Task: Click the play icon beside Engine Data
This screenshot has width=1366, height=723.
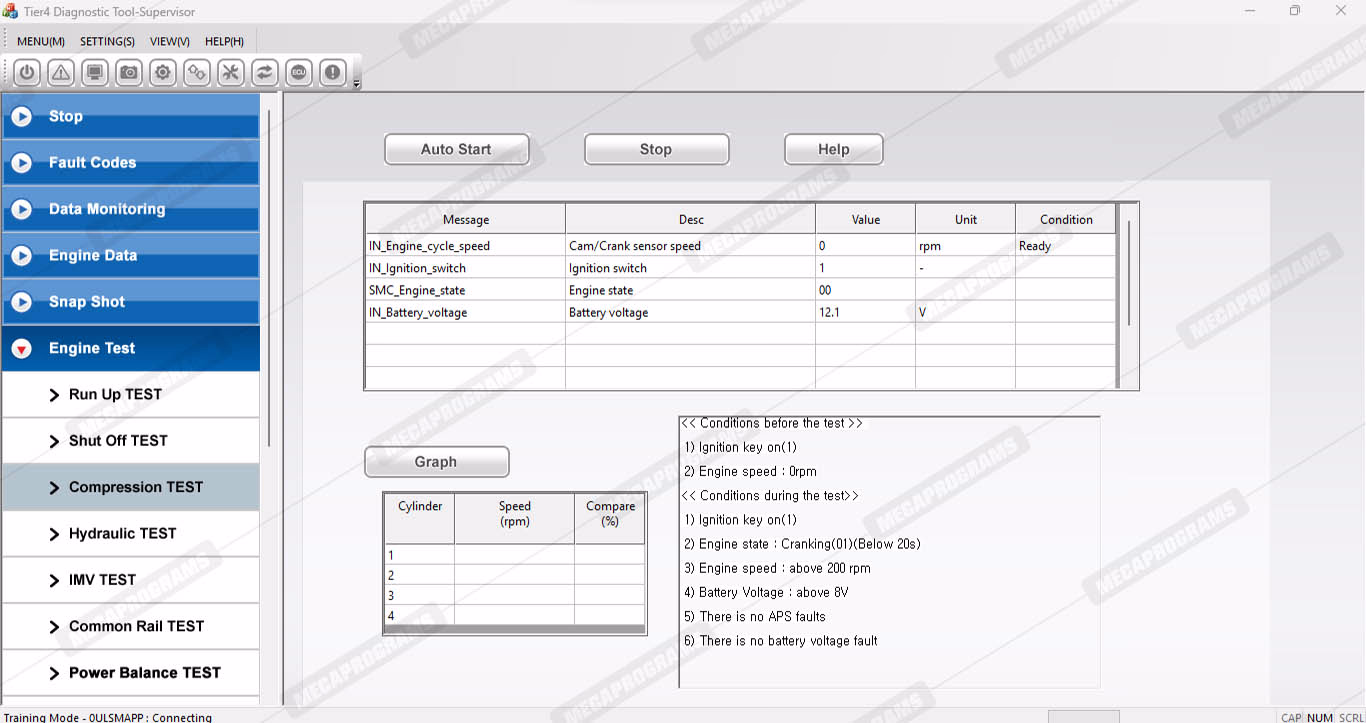Action: pos(22,255)
